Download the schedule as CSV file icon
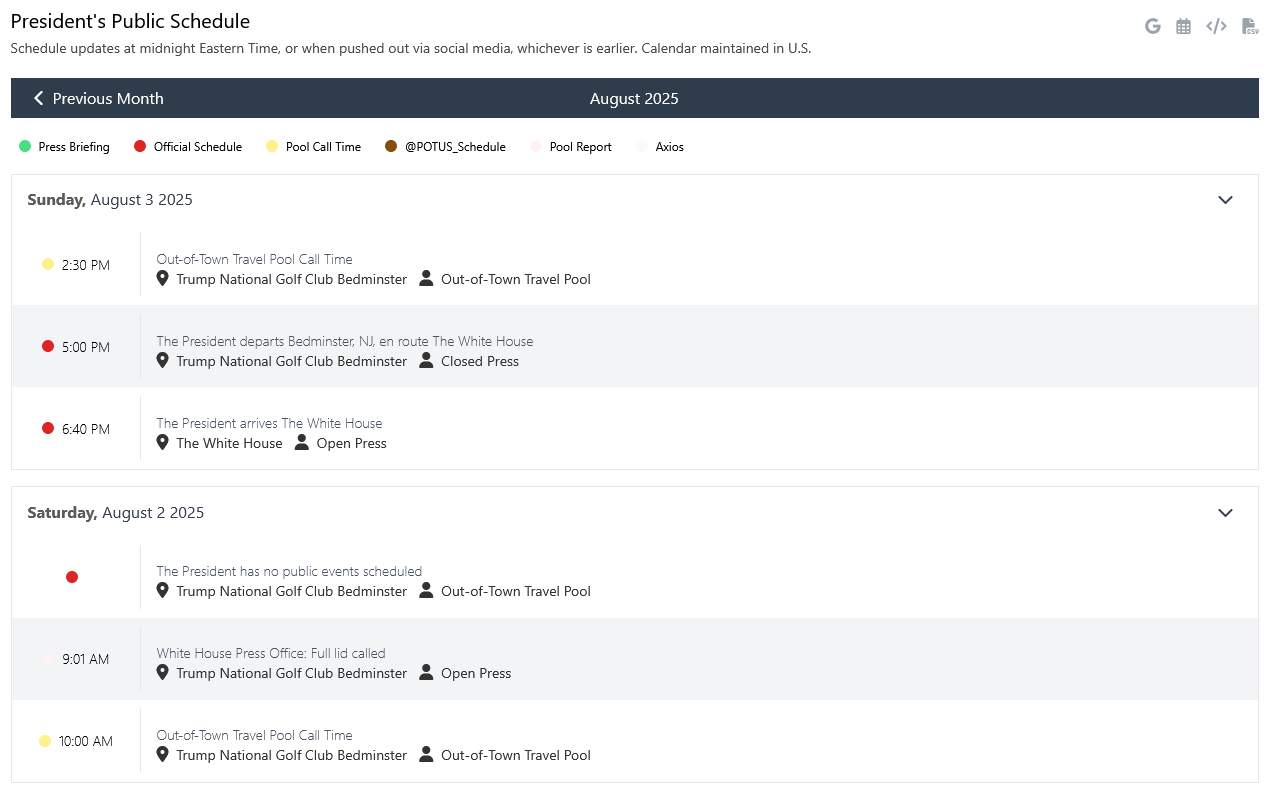Image resolution: width=1266 pixels, height=792 pixels. [x=1249, y=27]
